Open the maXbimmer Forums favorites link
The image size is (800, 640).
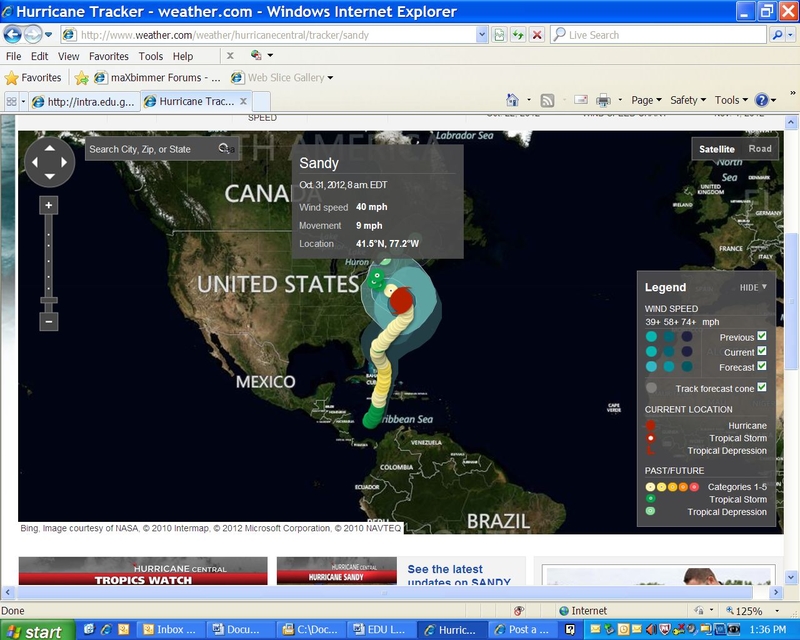(158, 78)
